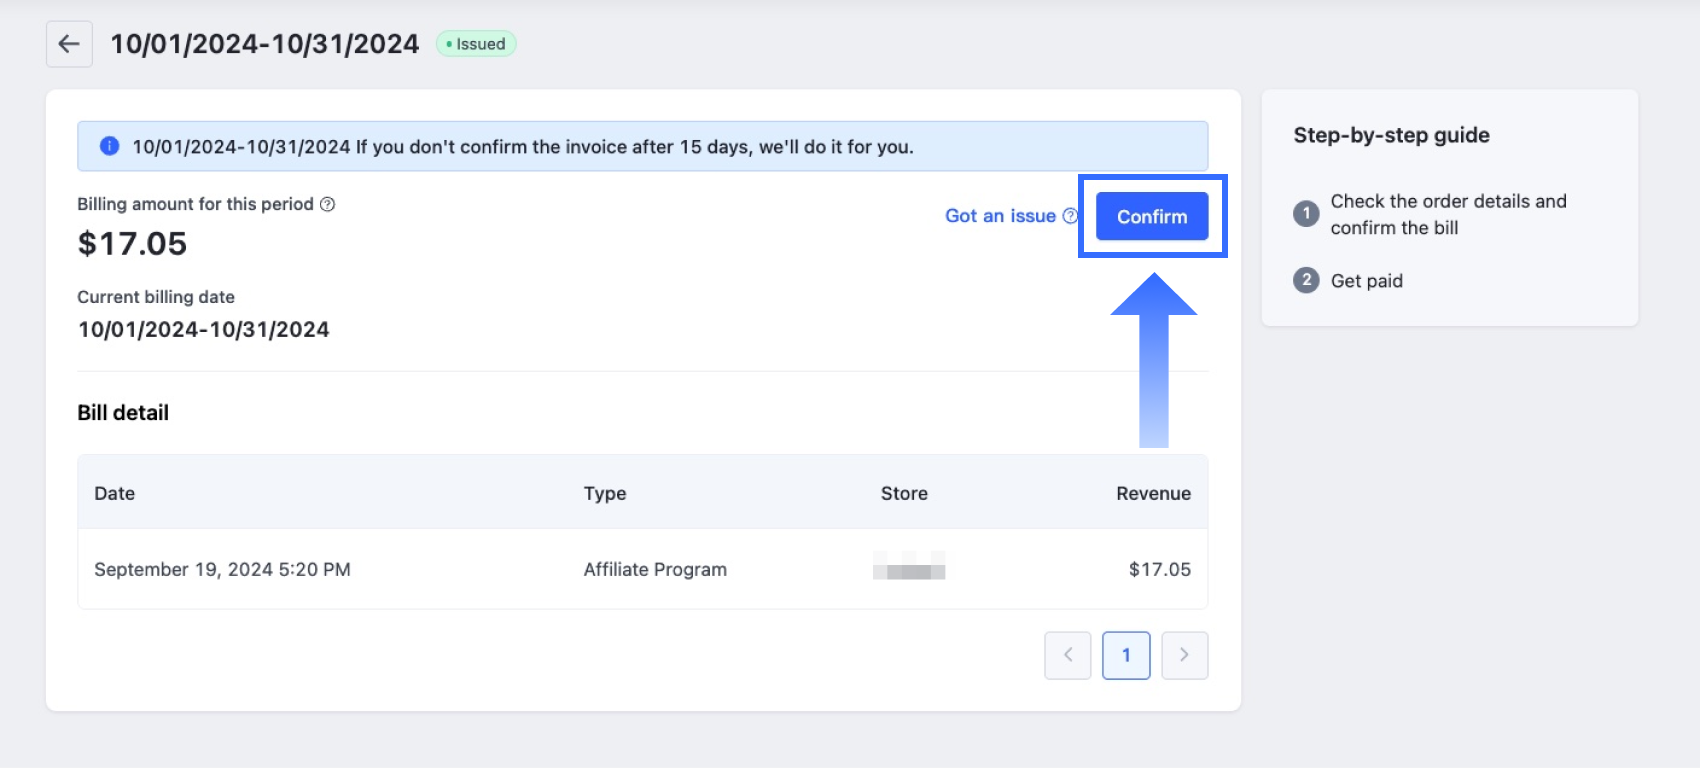Open the Got an issue link
Screen dimensions: 1700x768
pos(1000,216)
